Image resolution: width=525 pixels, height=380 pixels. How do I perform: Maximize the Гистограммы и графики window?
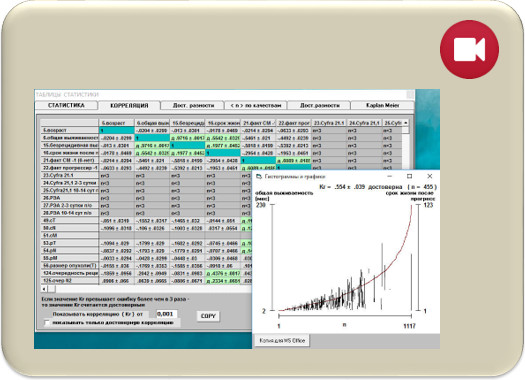pos(409,176)
